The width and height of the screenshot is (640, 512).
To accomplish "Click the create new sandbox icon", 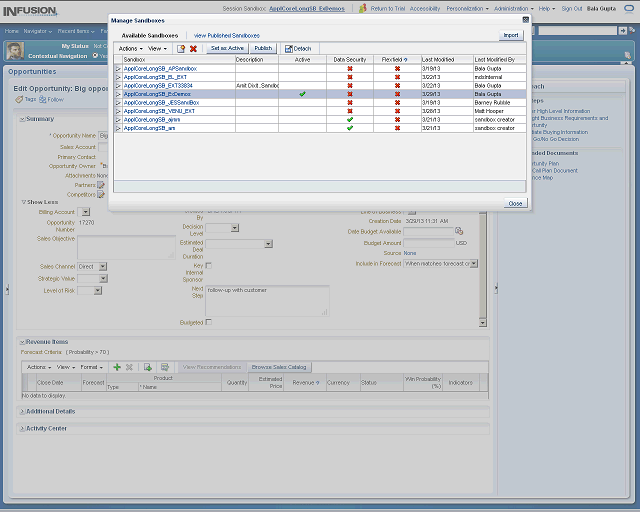I will coord(181,48).
